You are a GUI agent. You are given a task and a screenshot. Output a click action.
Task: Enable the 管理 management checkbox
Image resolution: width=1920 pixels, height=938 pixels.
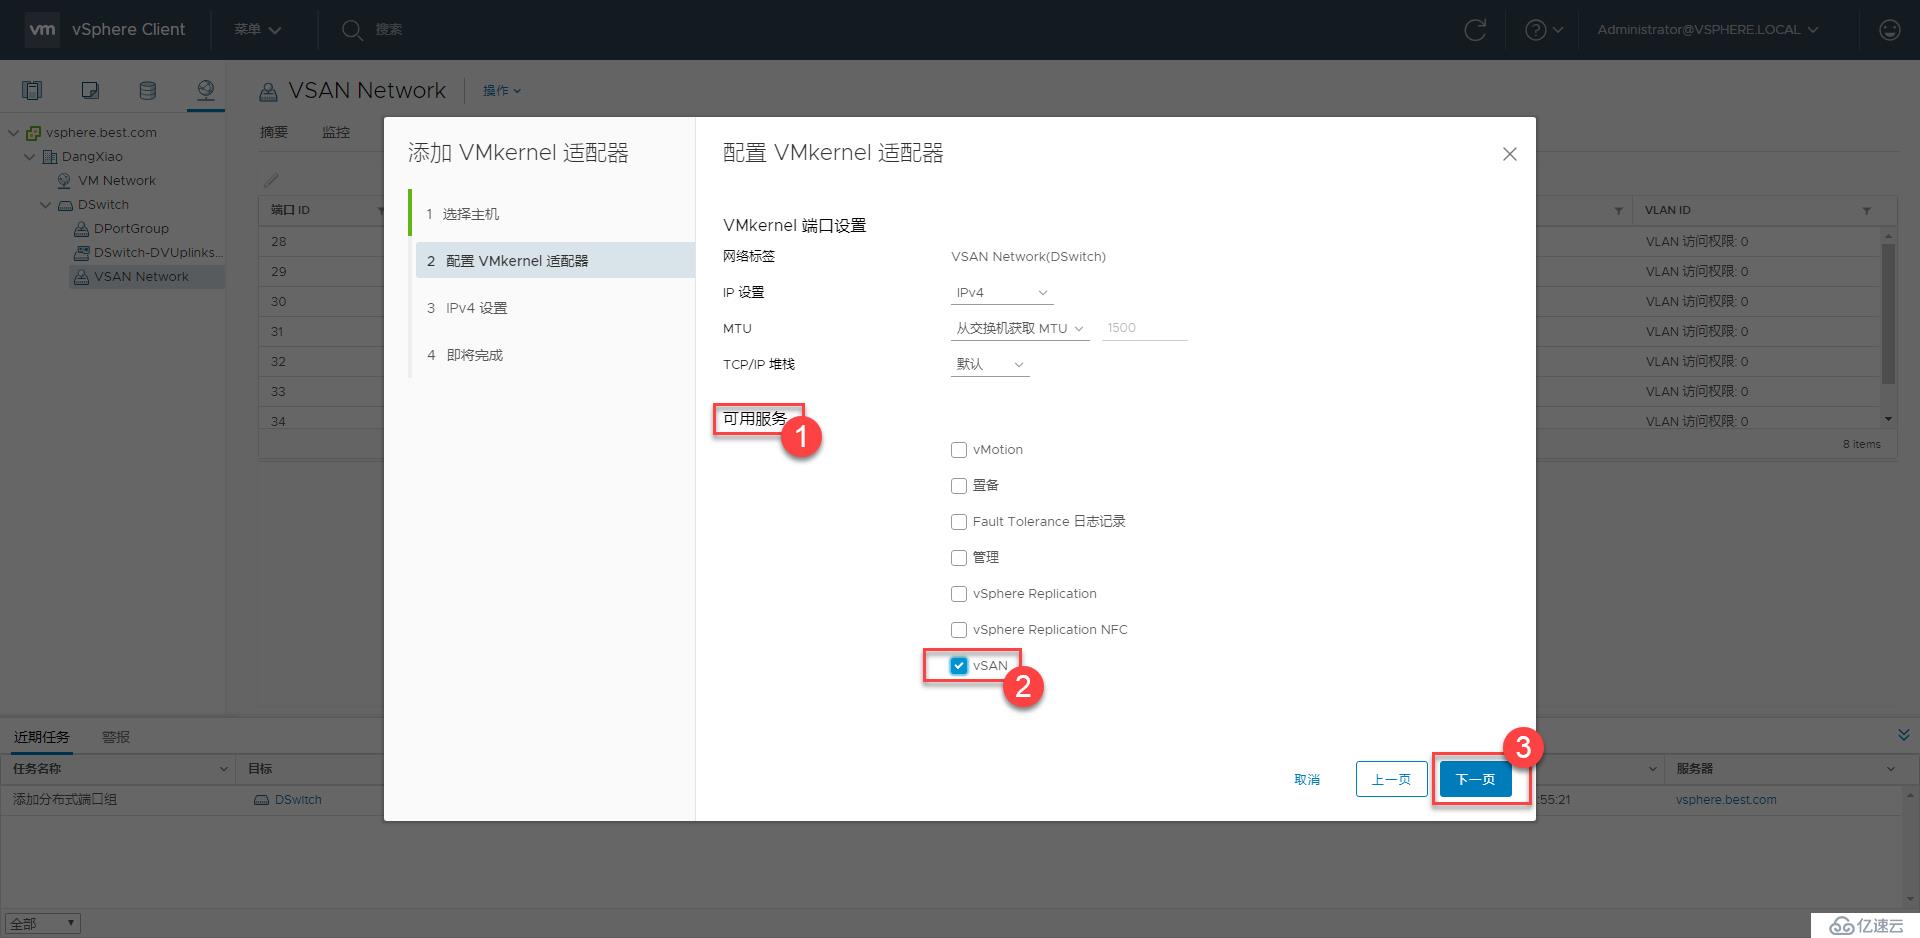click(x=959, y=558)
